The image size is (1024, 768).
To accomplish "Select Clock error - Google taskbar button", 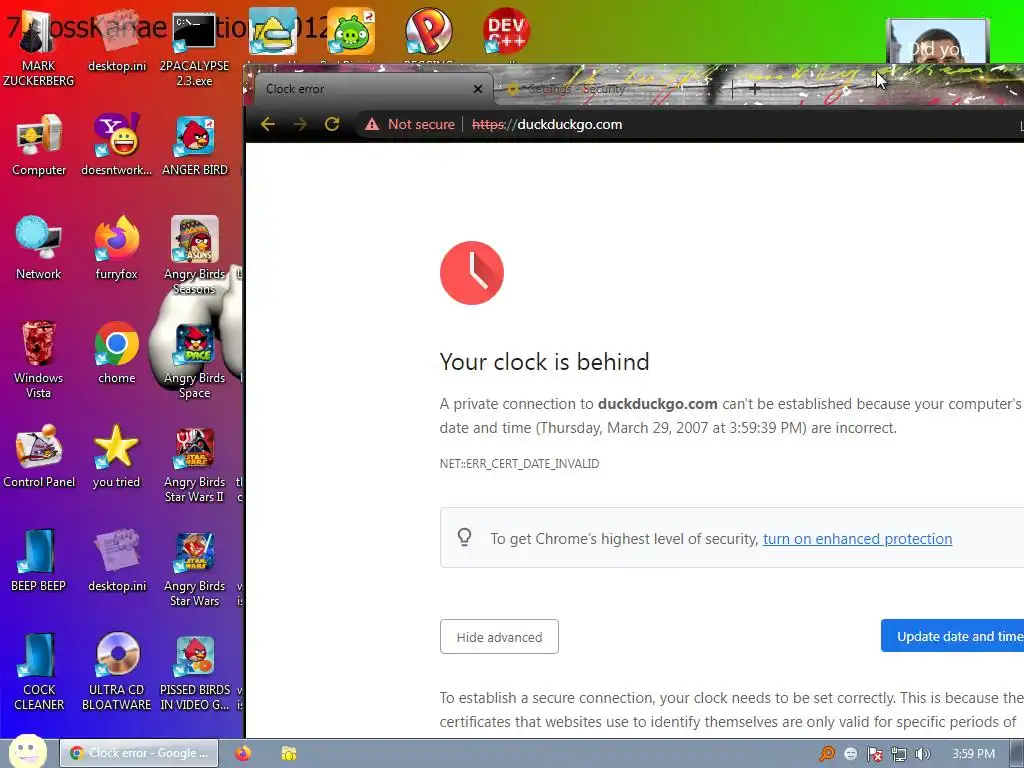I will click(139, 753).
